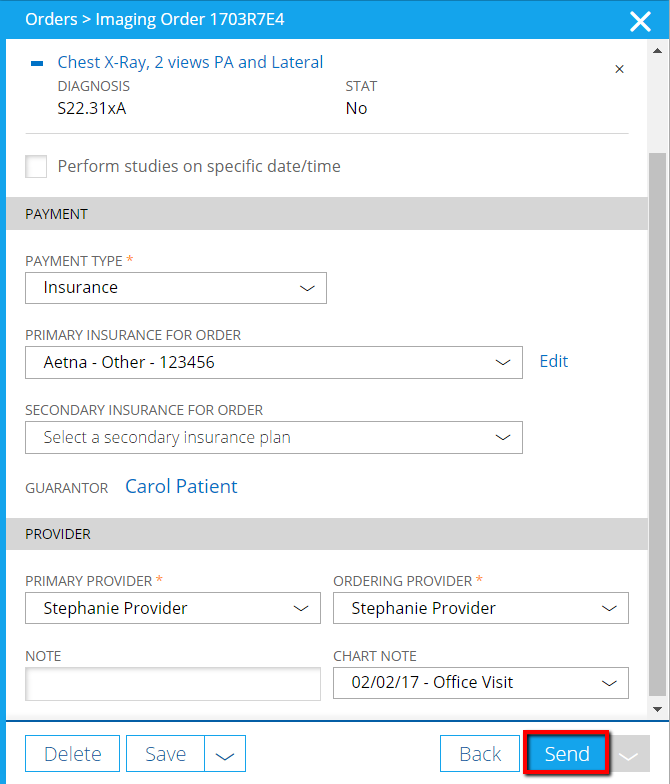This screenshot has height=784, width=670.
Task: Remove the Chest X-Ray study
Action: [x=619, y=69]
